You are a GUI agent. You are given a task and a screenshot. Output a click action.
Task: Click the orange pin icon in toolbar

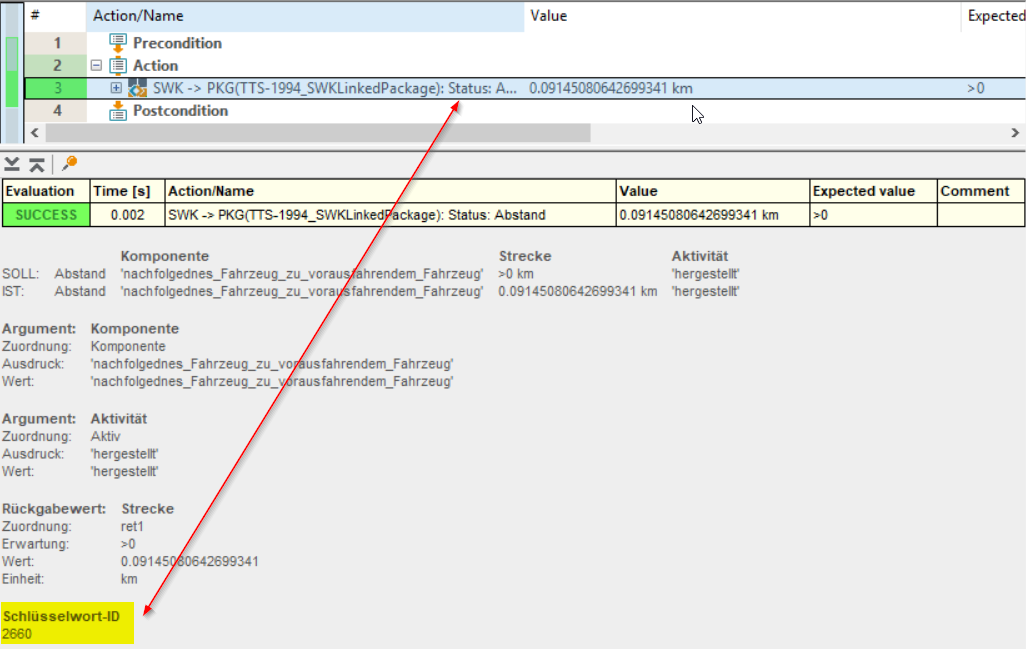[x=69, y=164]
